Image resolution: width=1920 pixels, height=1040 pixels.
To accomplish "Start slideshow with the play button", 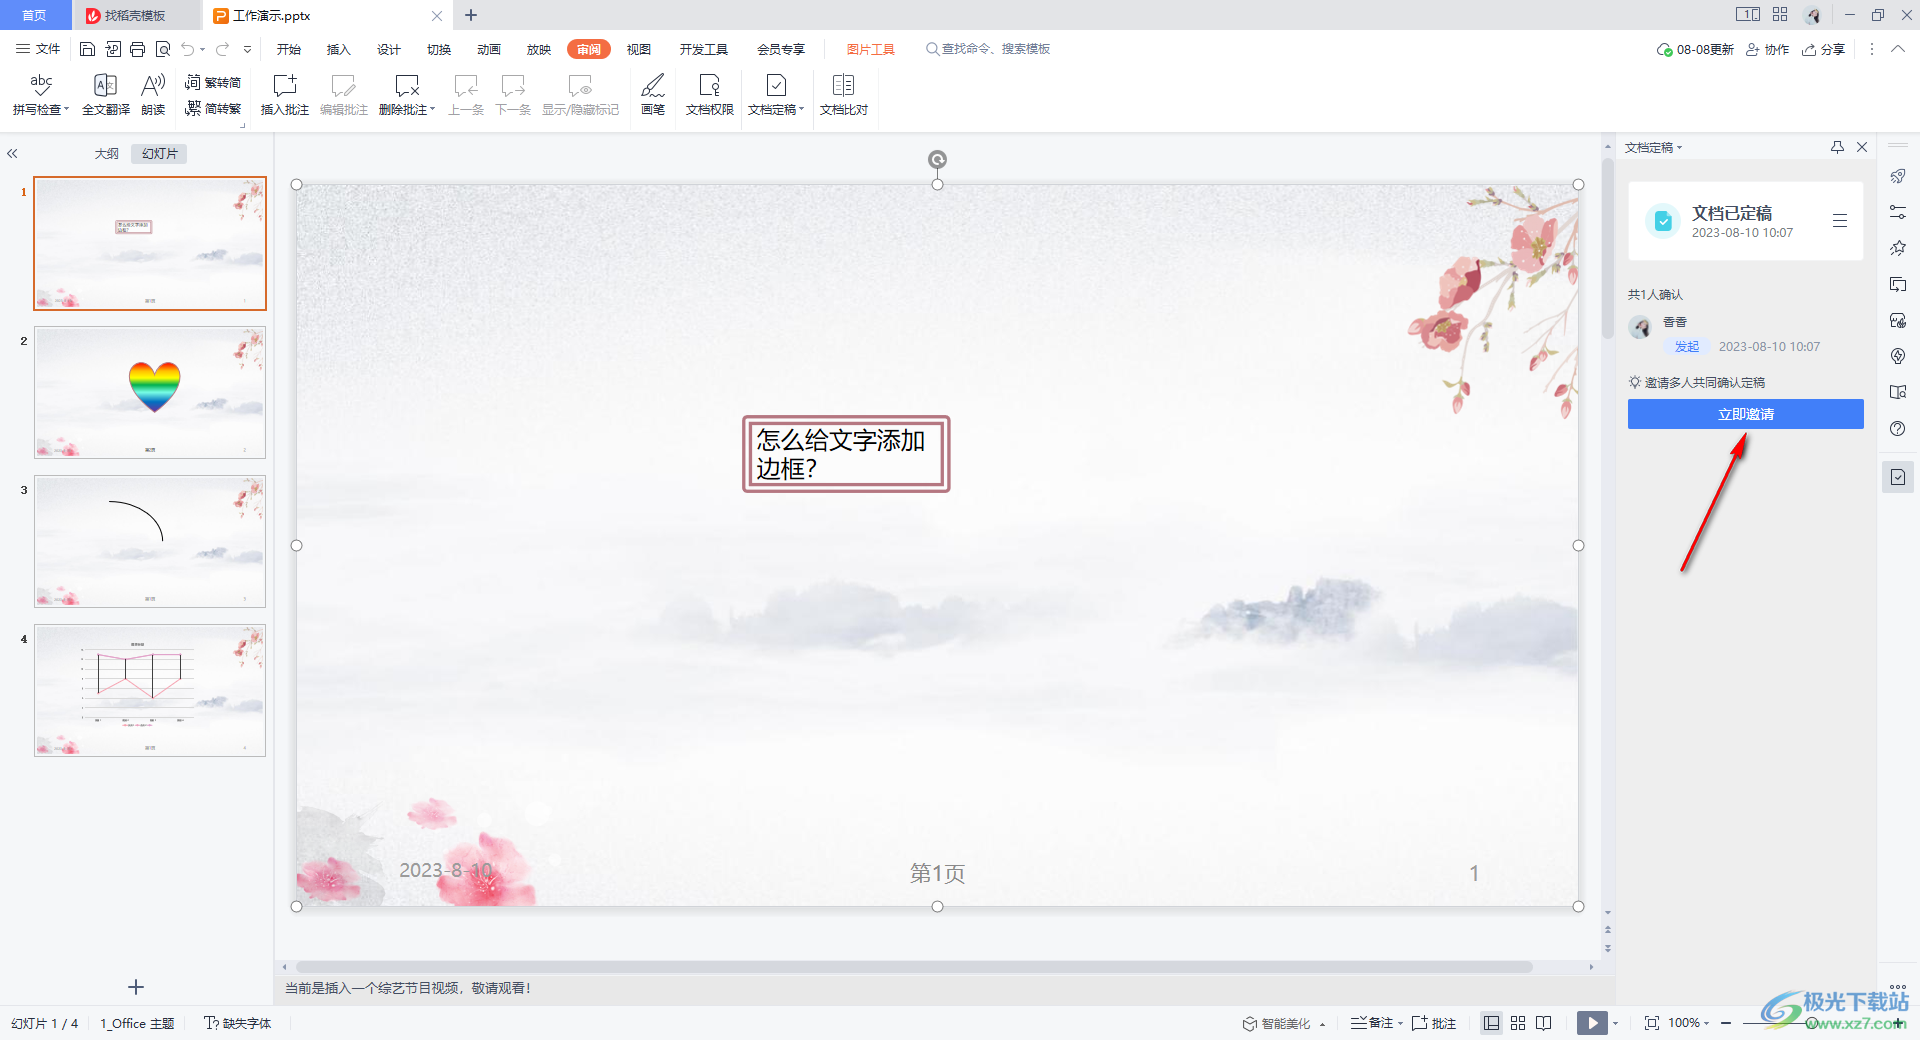I will coord(1592,1023).
